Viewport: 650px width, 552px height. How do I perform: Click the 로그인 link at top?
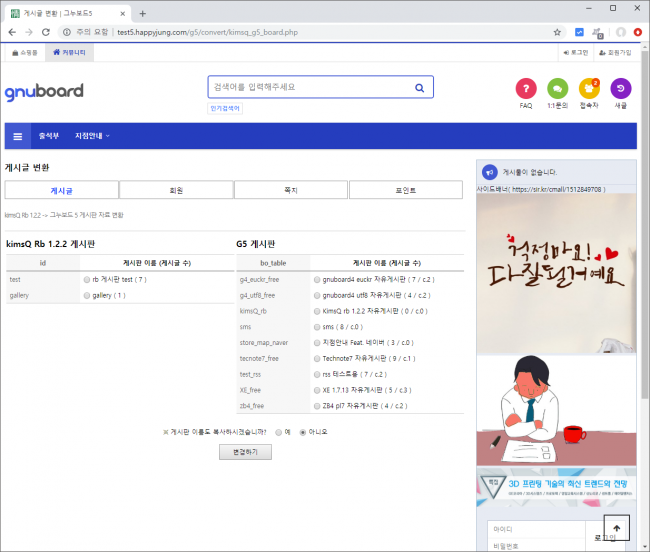coord(578,52)
